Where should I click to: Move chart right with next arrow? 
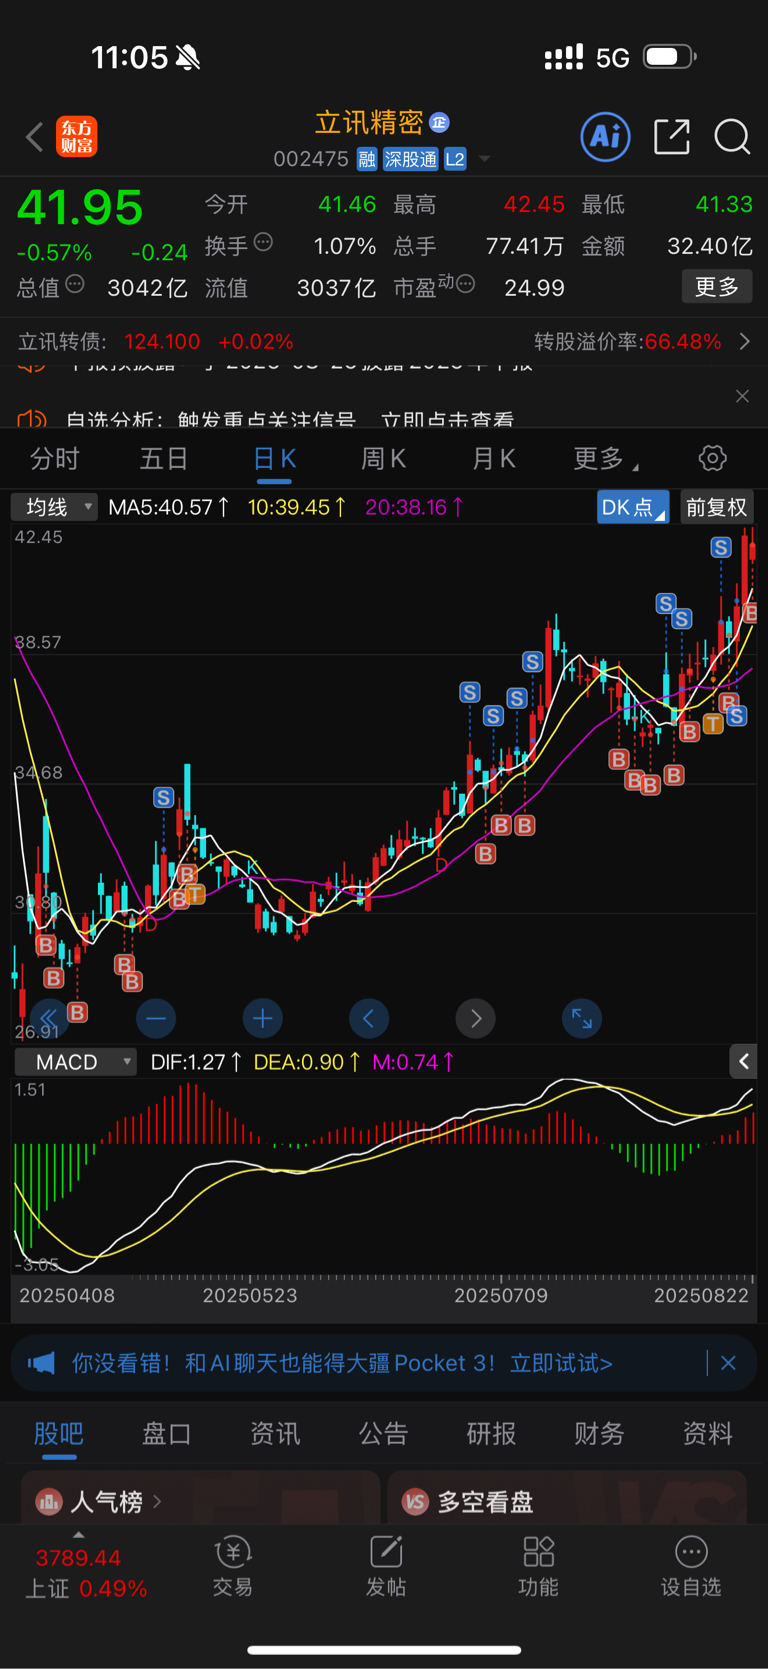(476, 1018)
